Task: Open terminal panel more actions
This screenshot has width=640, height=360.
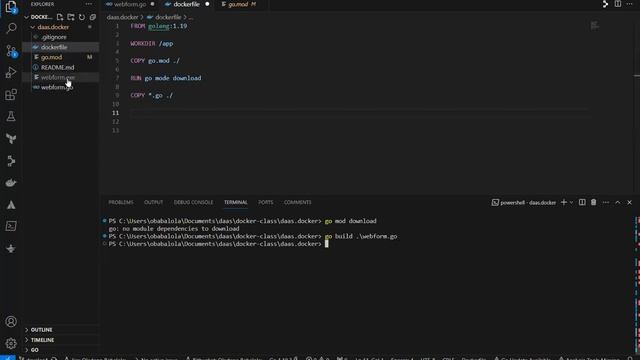Action: pos(606,202)
